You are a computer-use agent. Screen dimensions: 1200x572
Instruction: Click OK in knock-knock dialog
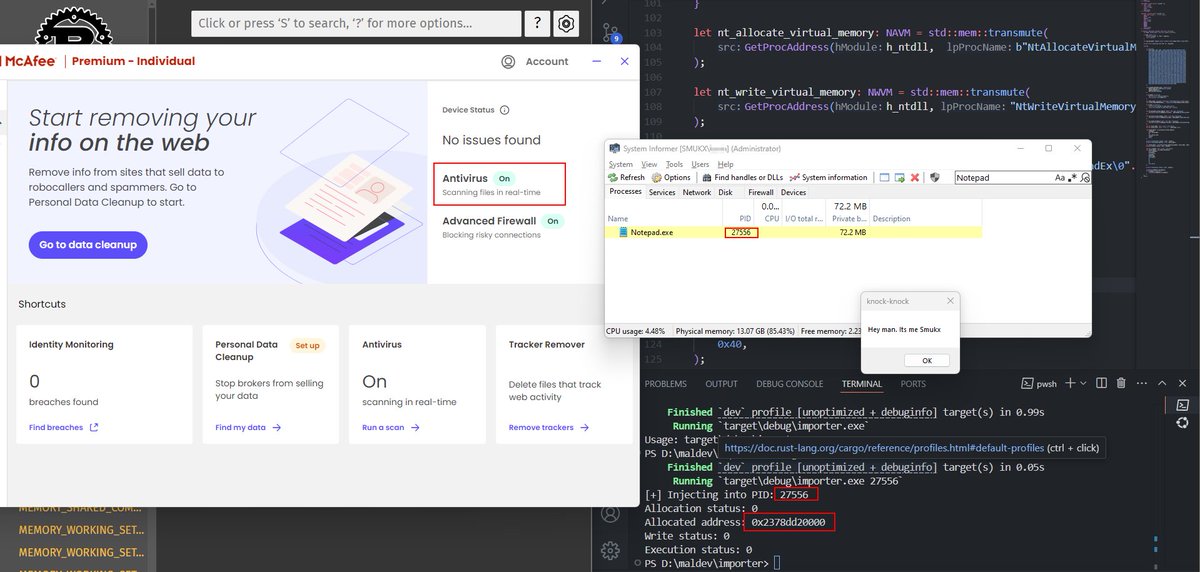tap(926, 360)
